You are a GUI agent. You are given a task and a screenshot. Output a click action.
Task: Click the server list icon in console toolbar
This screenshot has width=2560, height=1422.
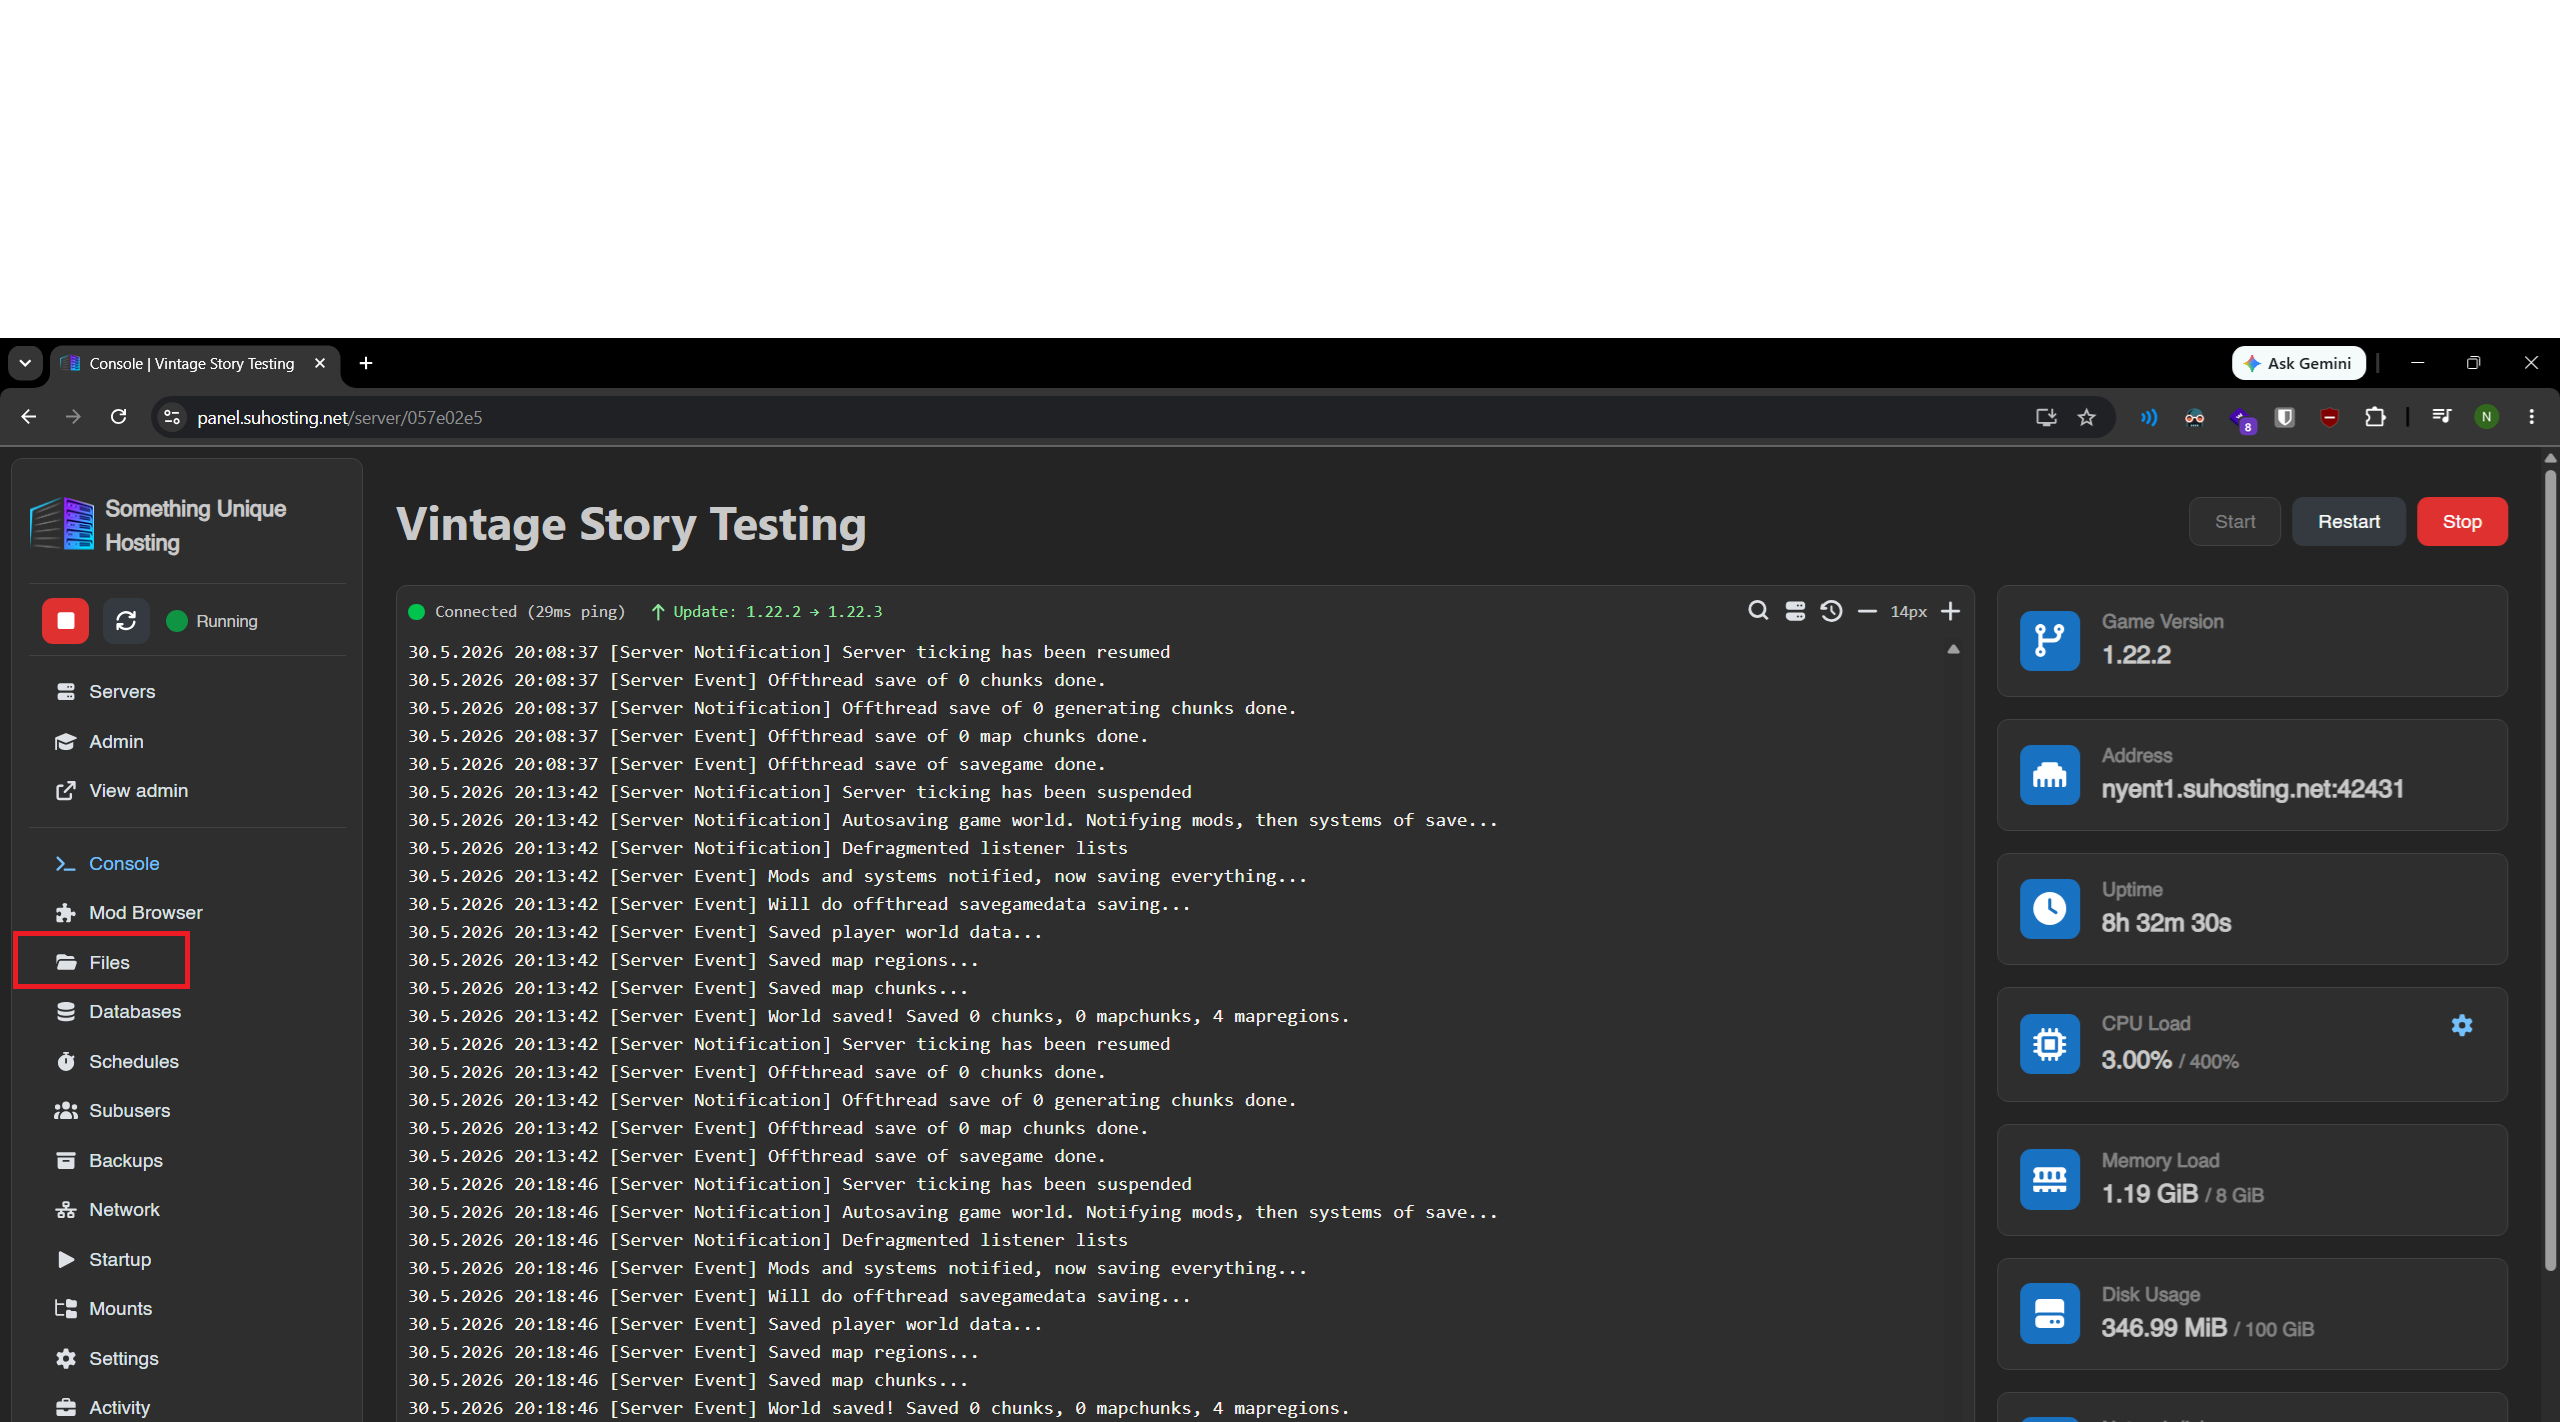point(1795,611)
